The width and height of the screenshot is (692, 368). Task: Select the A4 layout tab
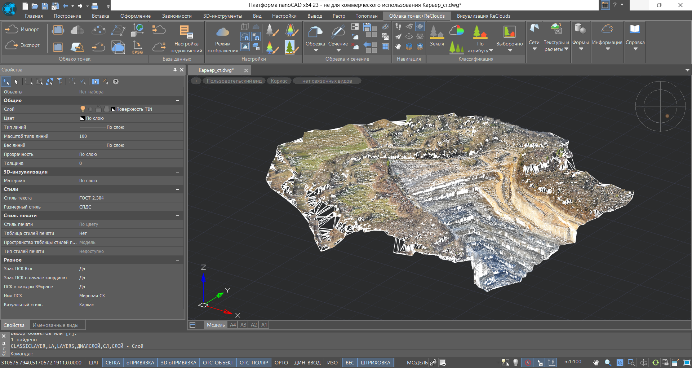233,325
